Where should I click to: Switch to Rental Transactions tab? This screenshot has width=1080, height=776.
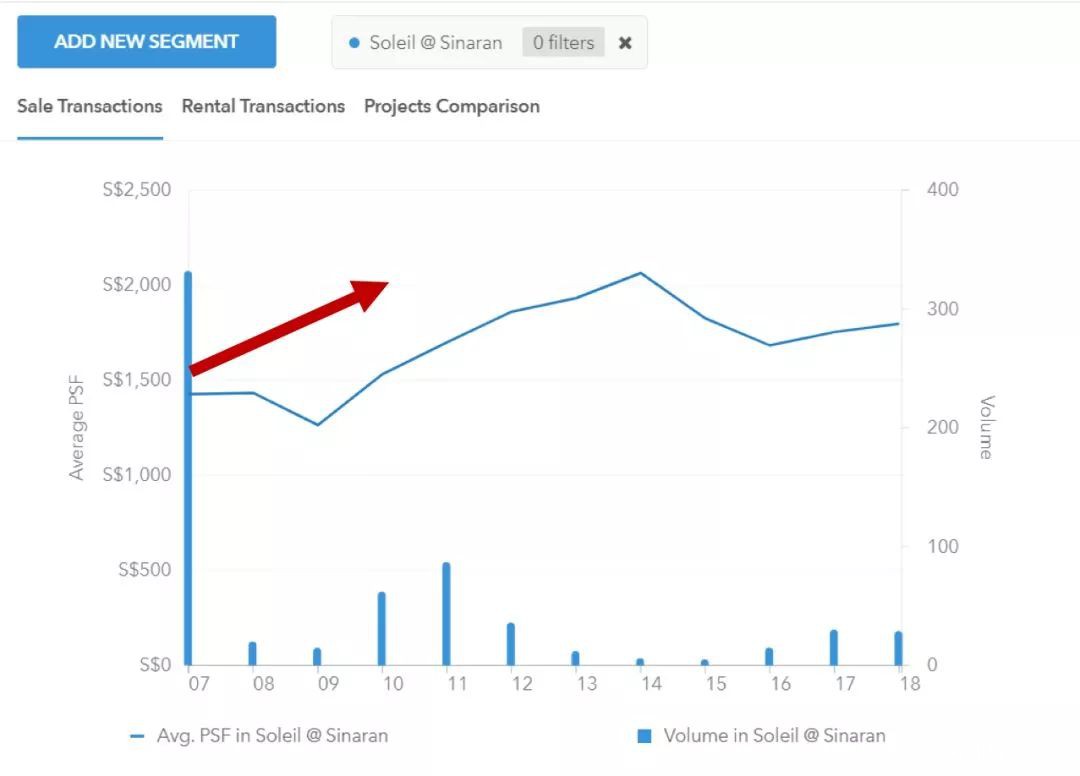pos(263,106)
